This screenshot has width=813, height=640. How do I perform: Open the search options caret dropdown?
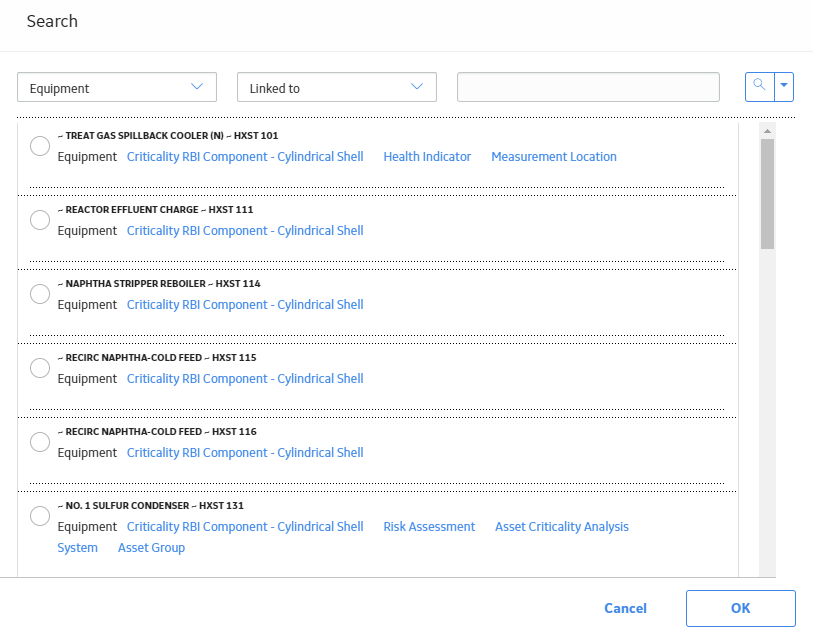[784, 87]
